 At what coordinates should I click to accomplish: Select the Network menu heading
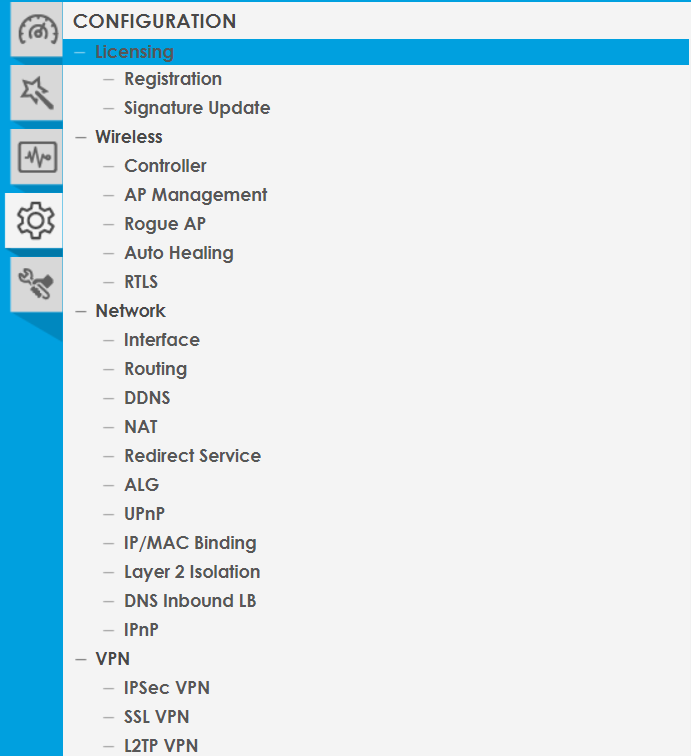coord(130,311)
